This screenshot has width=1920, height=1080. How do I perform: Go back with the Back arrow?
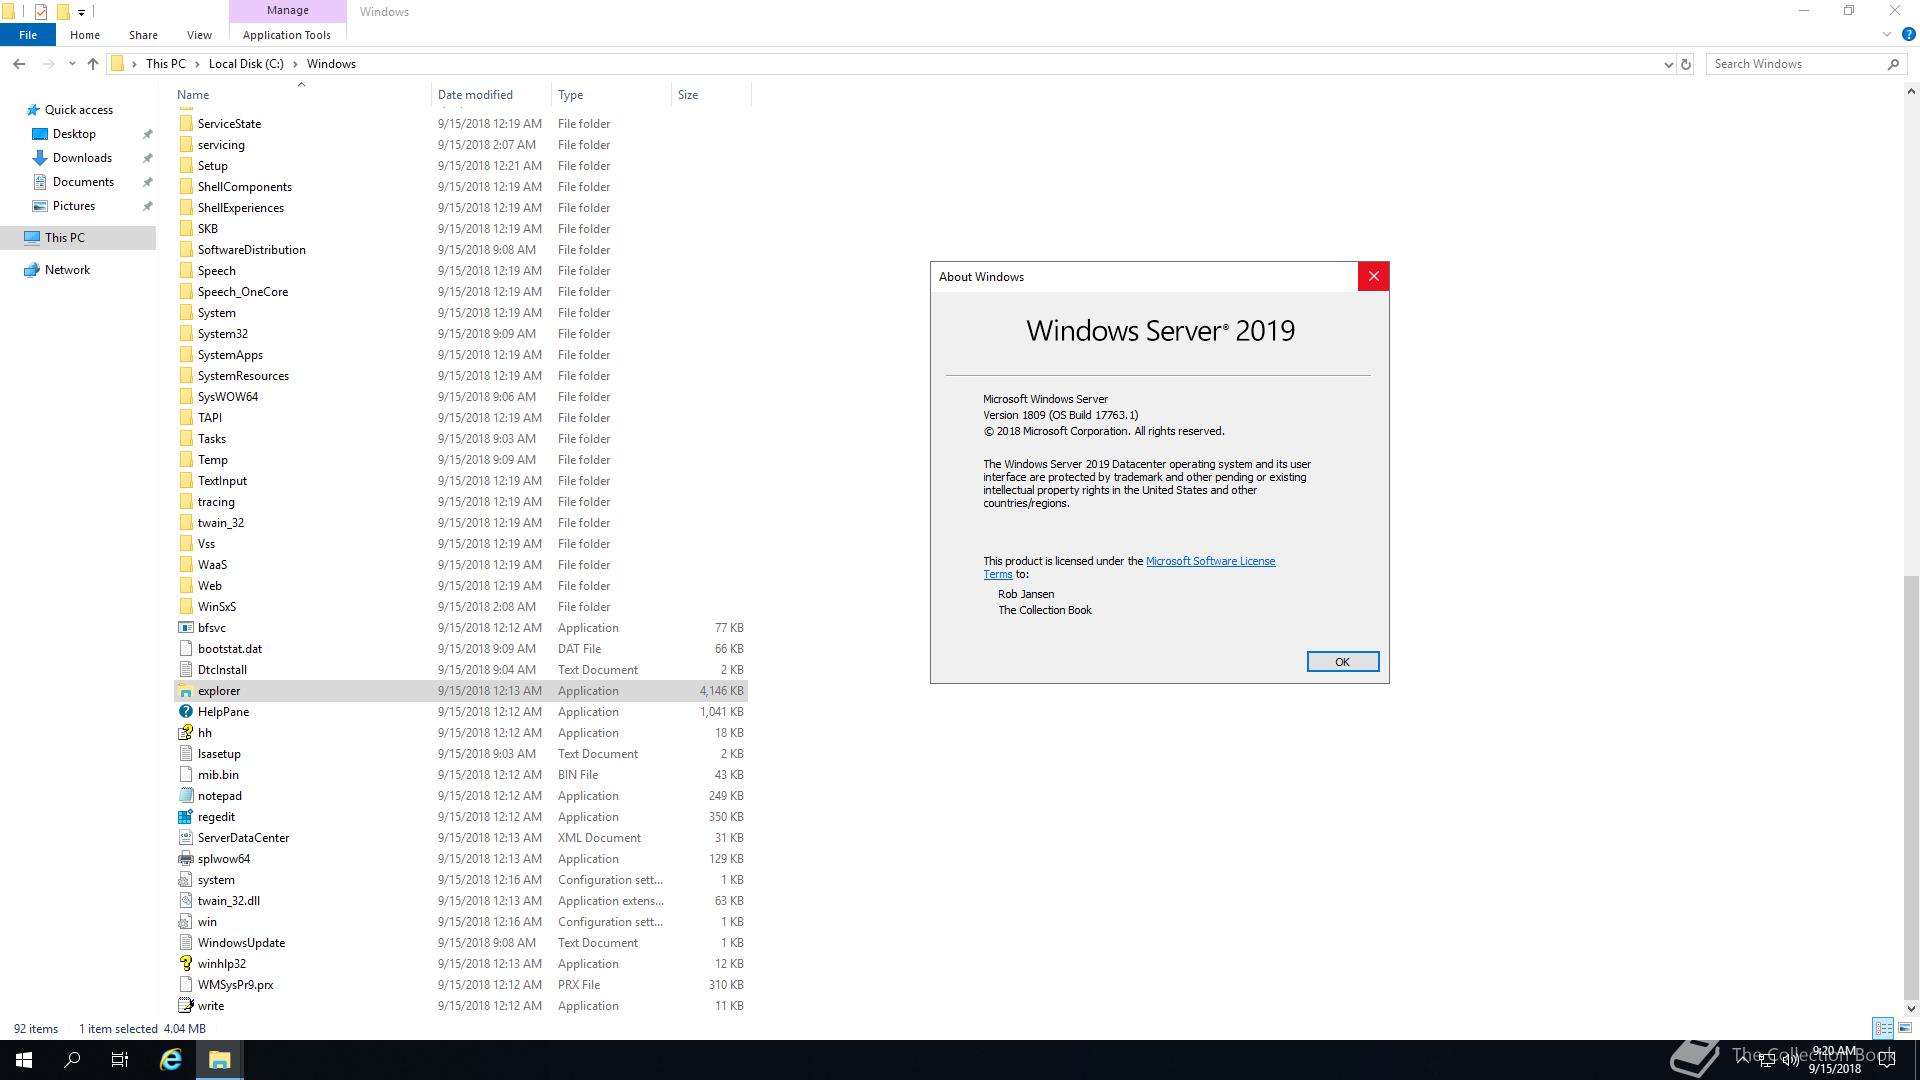tap(19, 64)
